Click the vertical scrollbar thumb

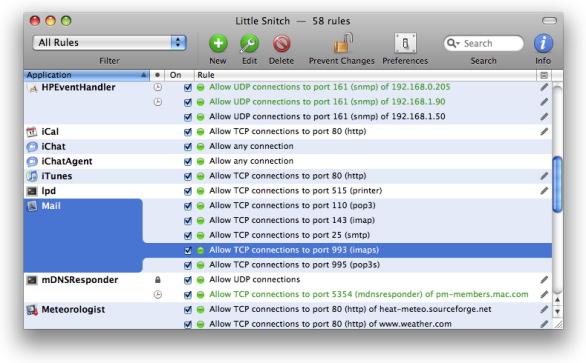[x=557, y=185]
